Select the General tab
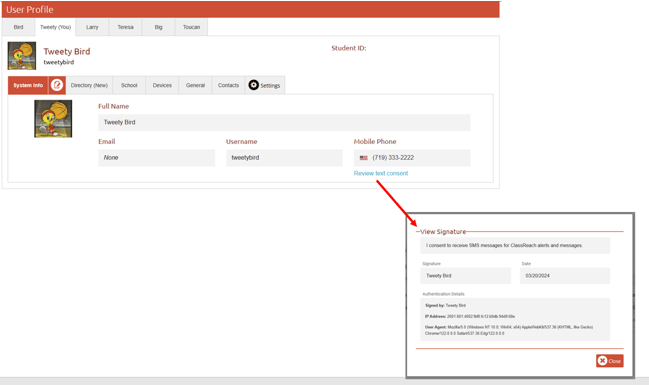This screenshot has height=385, width=649. click(195, 85)
